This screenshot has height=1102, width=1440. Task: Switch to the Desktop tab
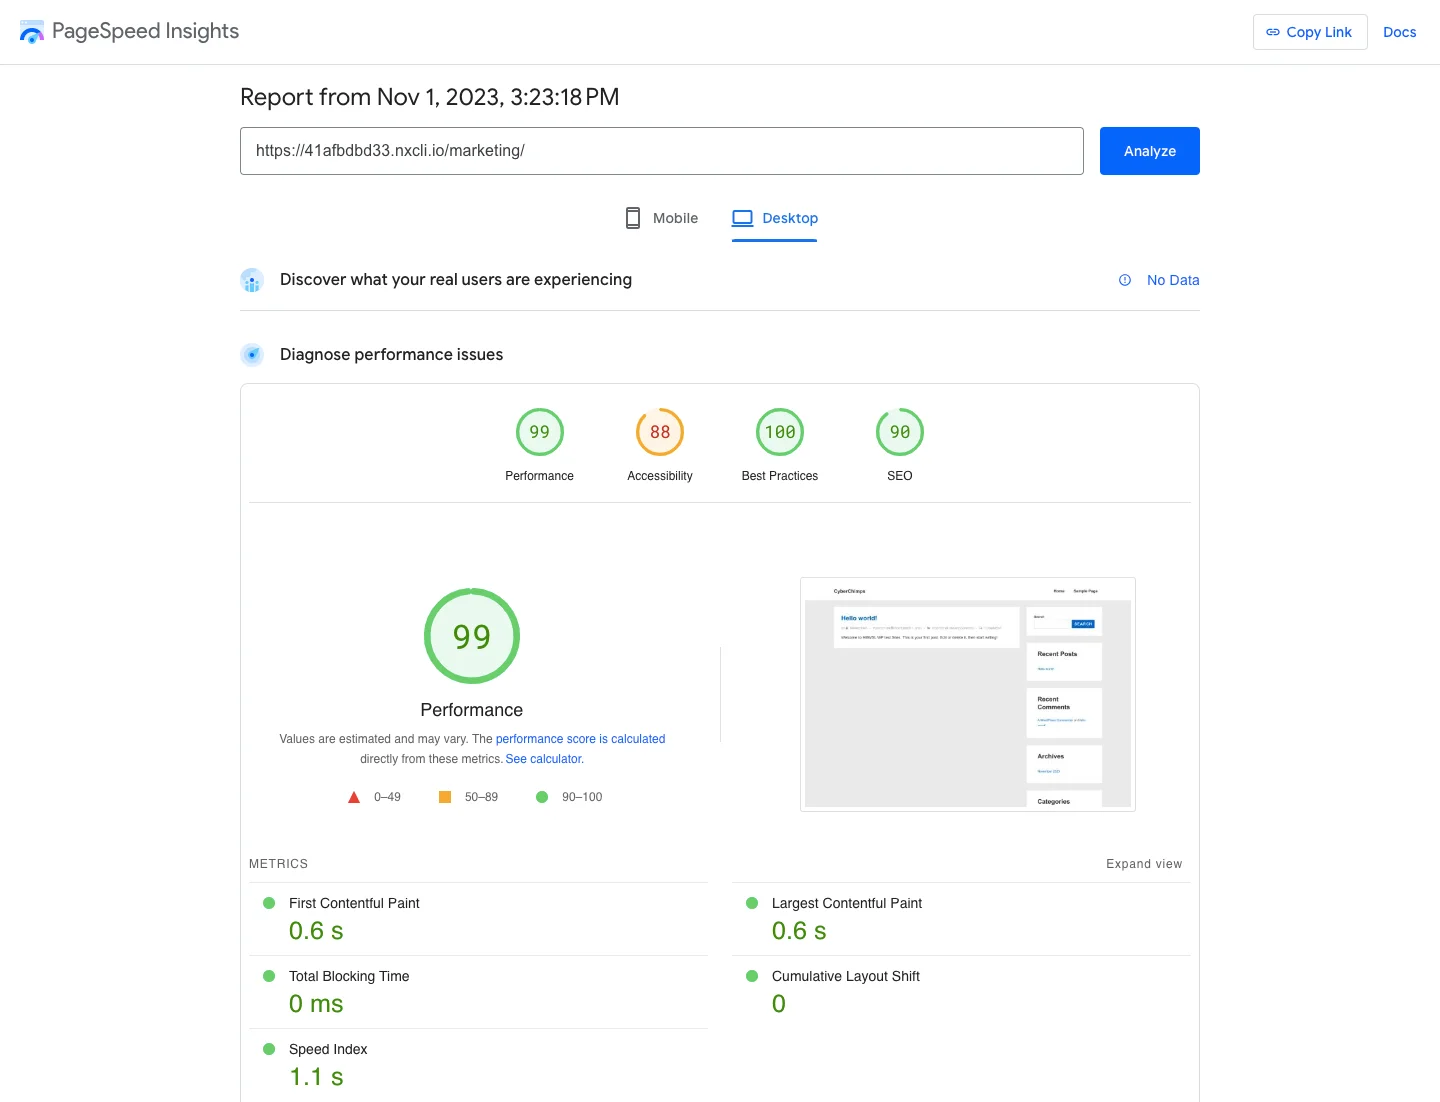click(x=790, y=218)
